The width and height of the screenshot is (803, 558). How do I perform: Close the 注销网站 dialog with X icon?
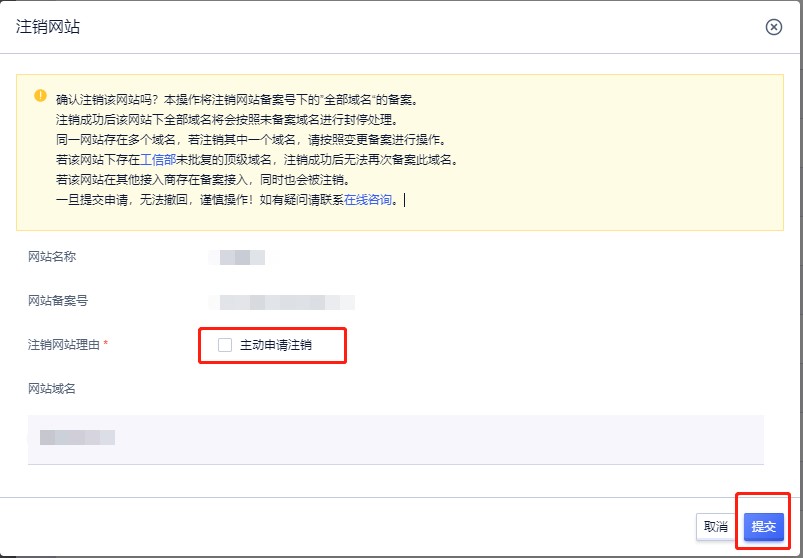tap(773, 27)
